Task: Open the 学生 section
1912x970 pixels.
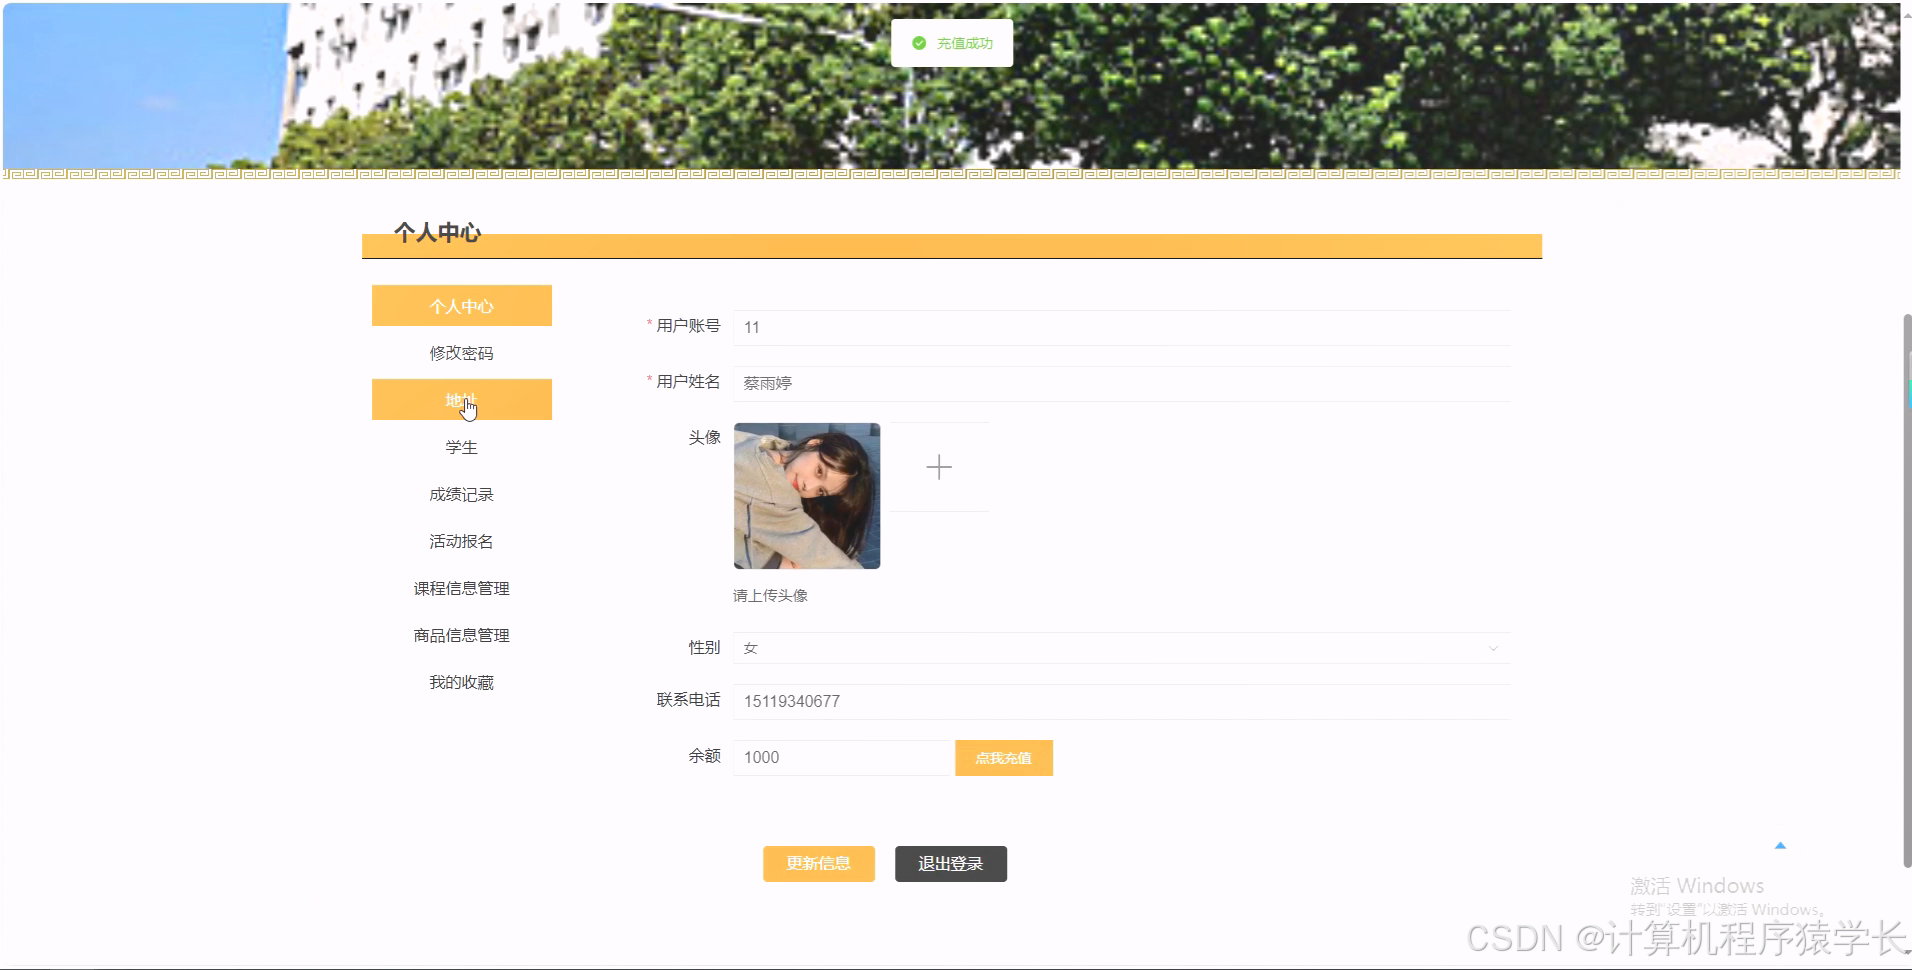Action: 461,446
